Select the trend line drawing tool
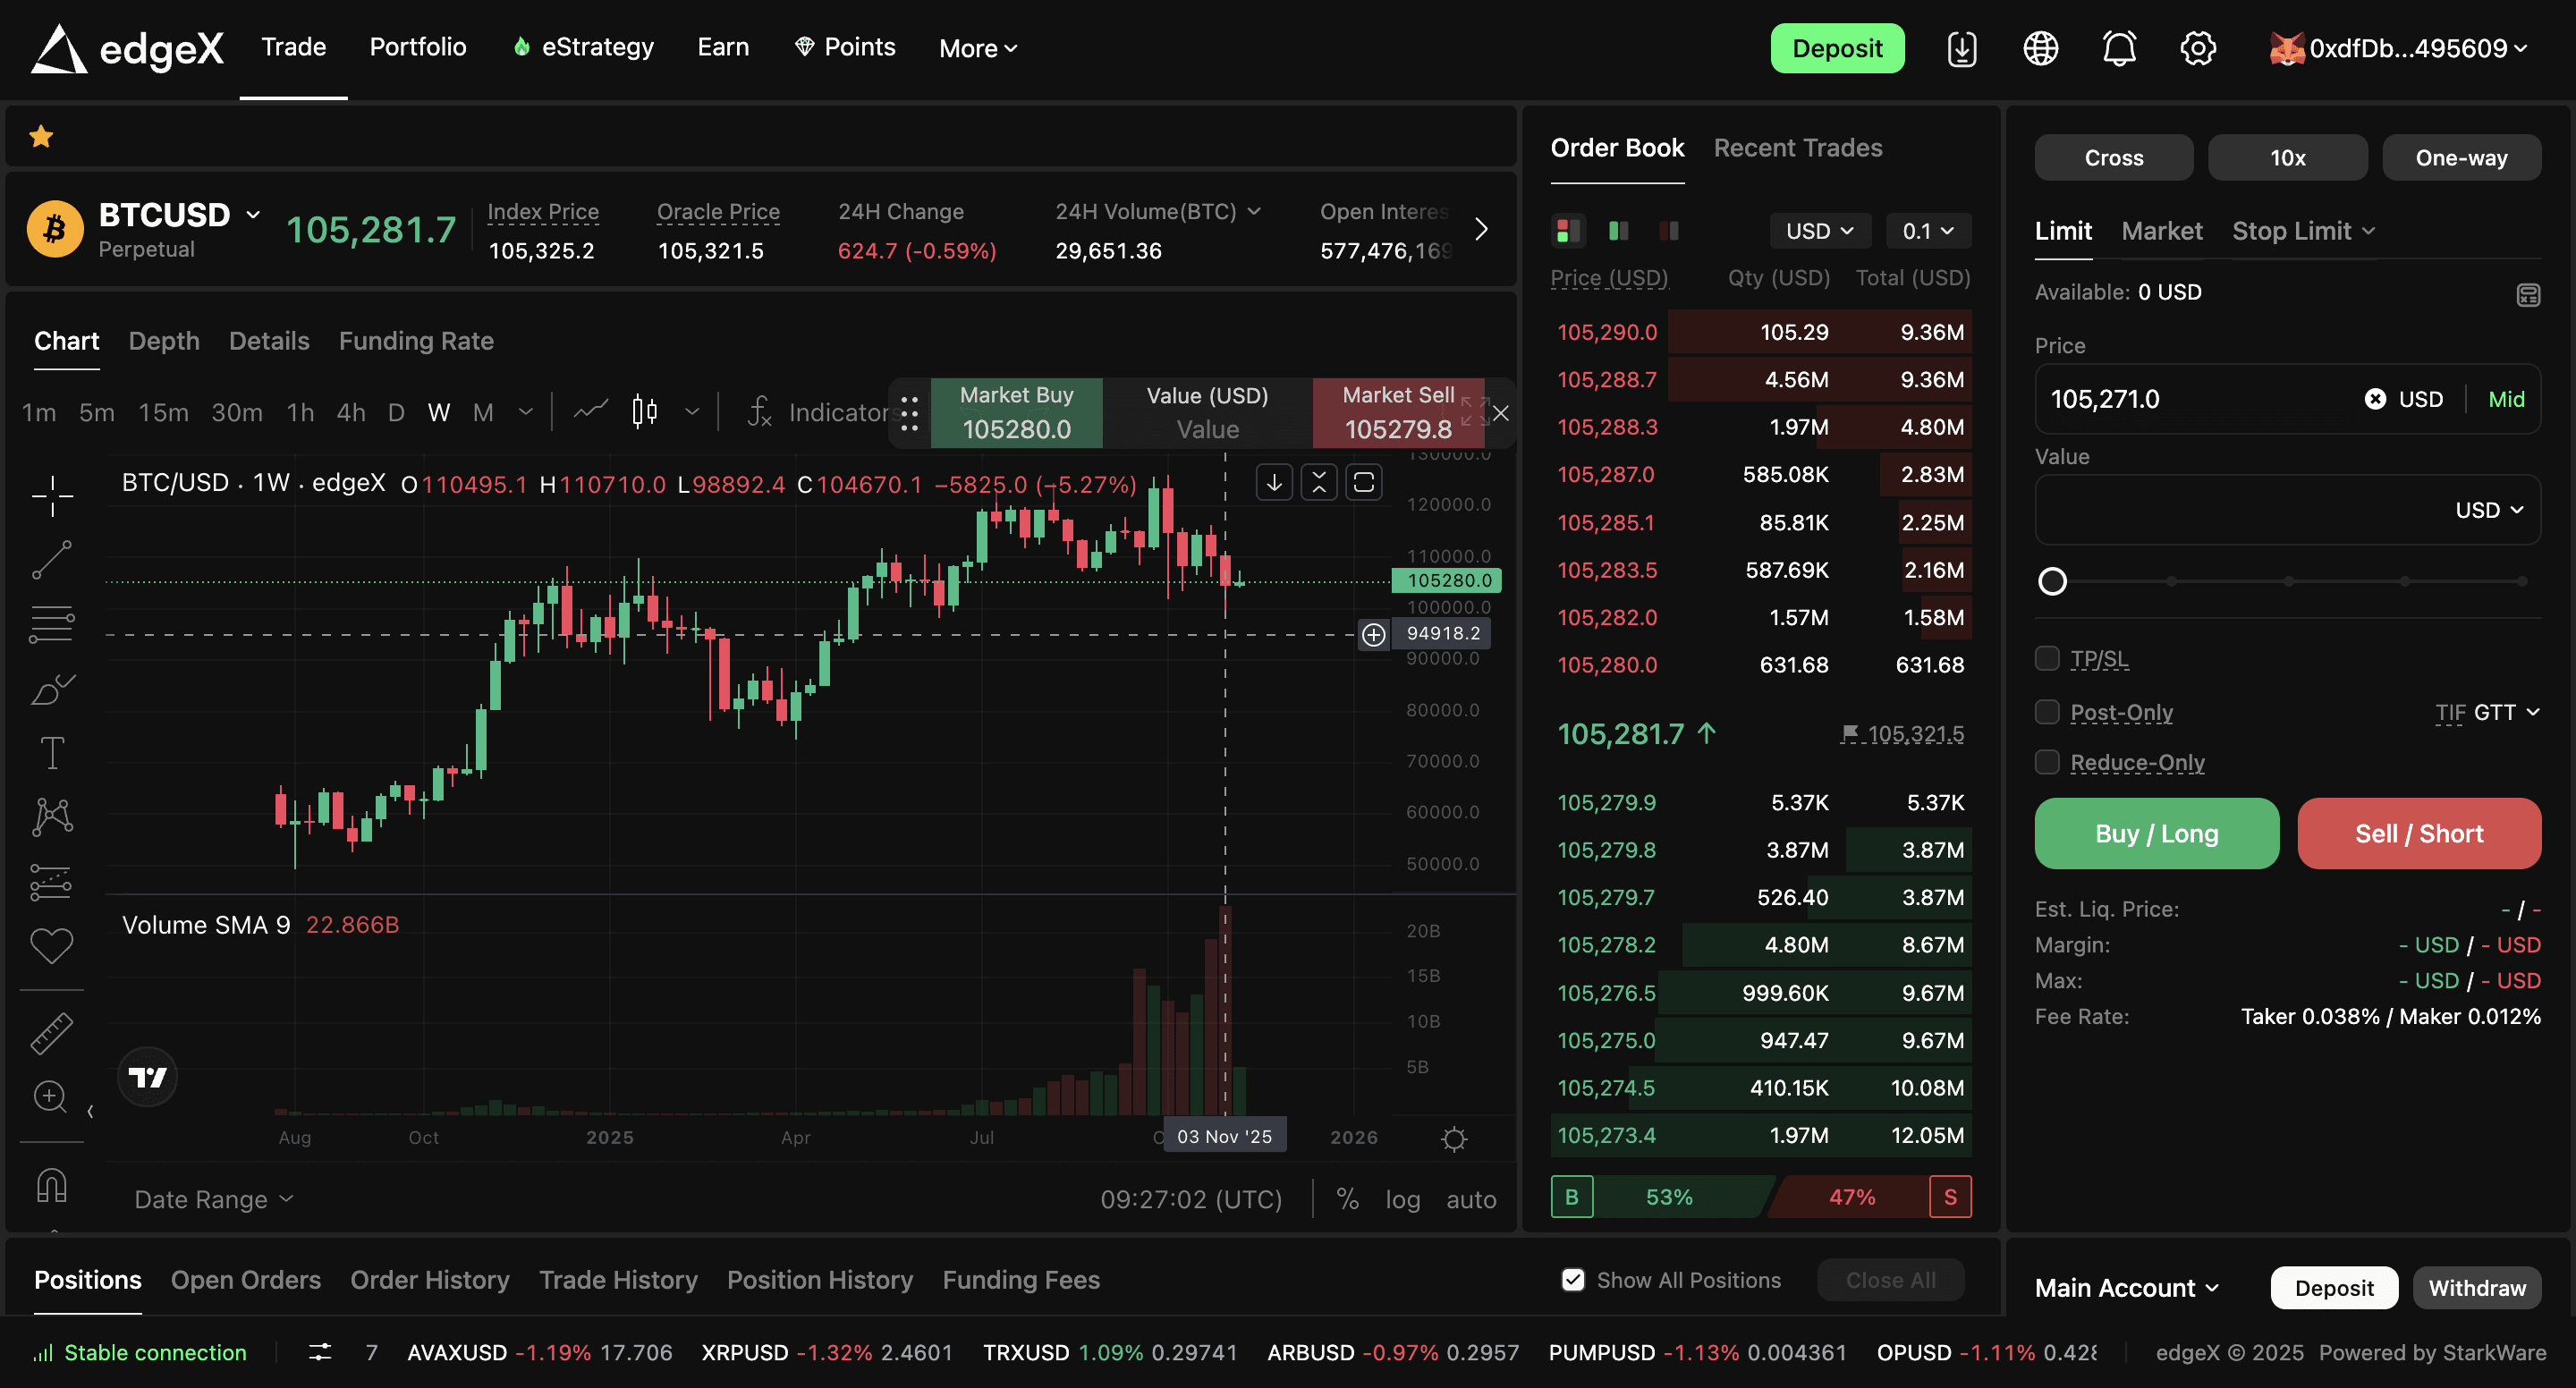The height and width of the screenshot is (1388, 2576). click(x=52, y=560)
